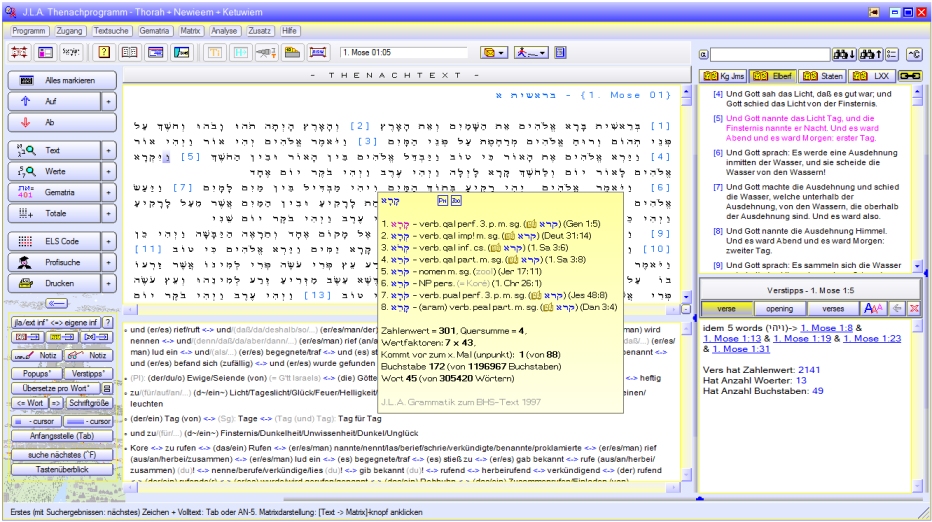The height and width of the screenshot is (522, 932).
Task: Expand the plus next to Totale
Action: (x=108, y=213)
